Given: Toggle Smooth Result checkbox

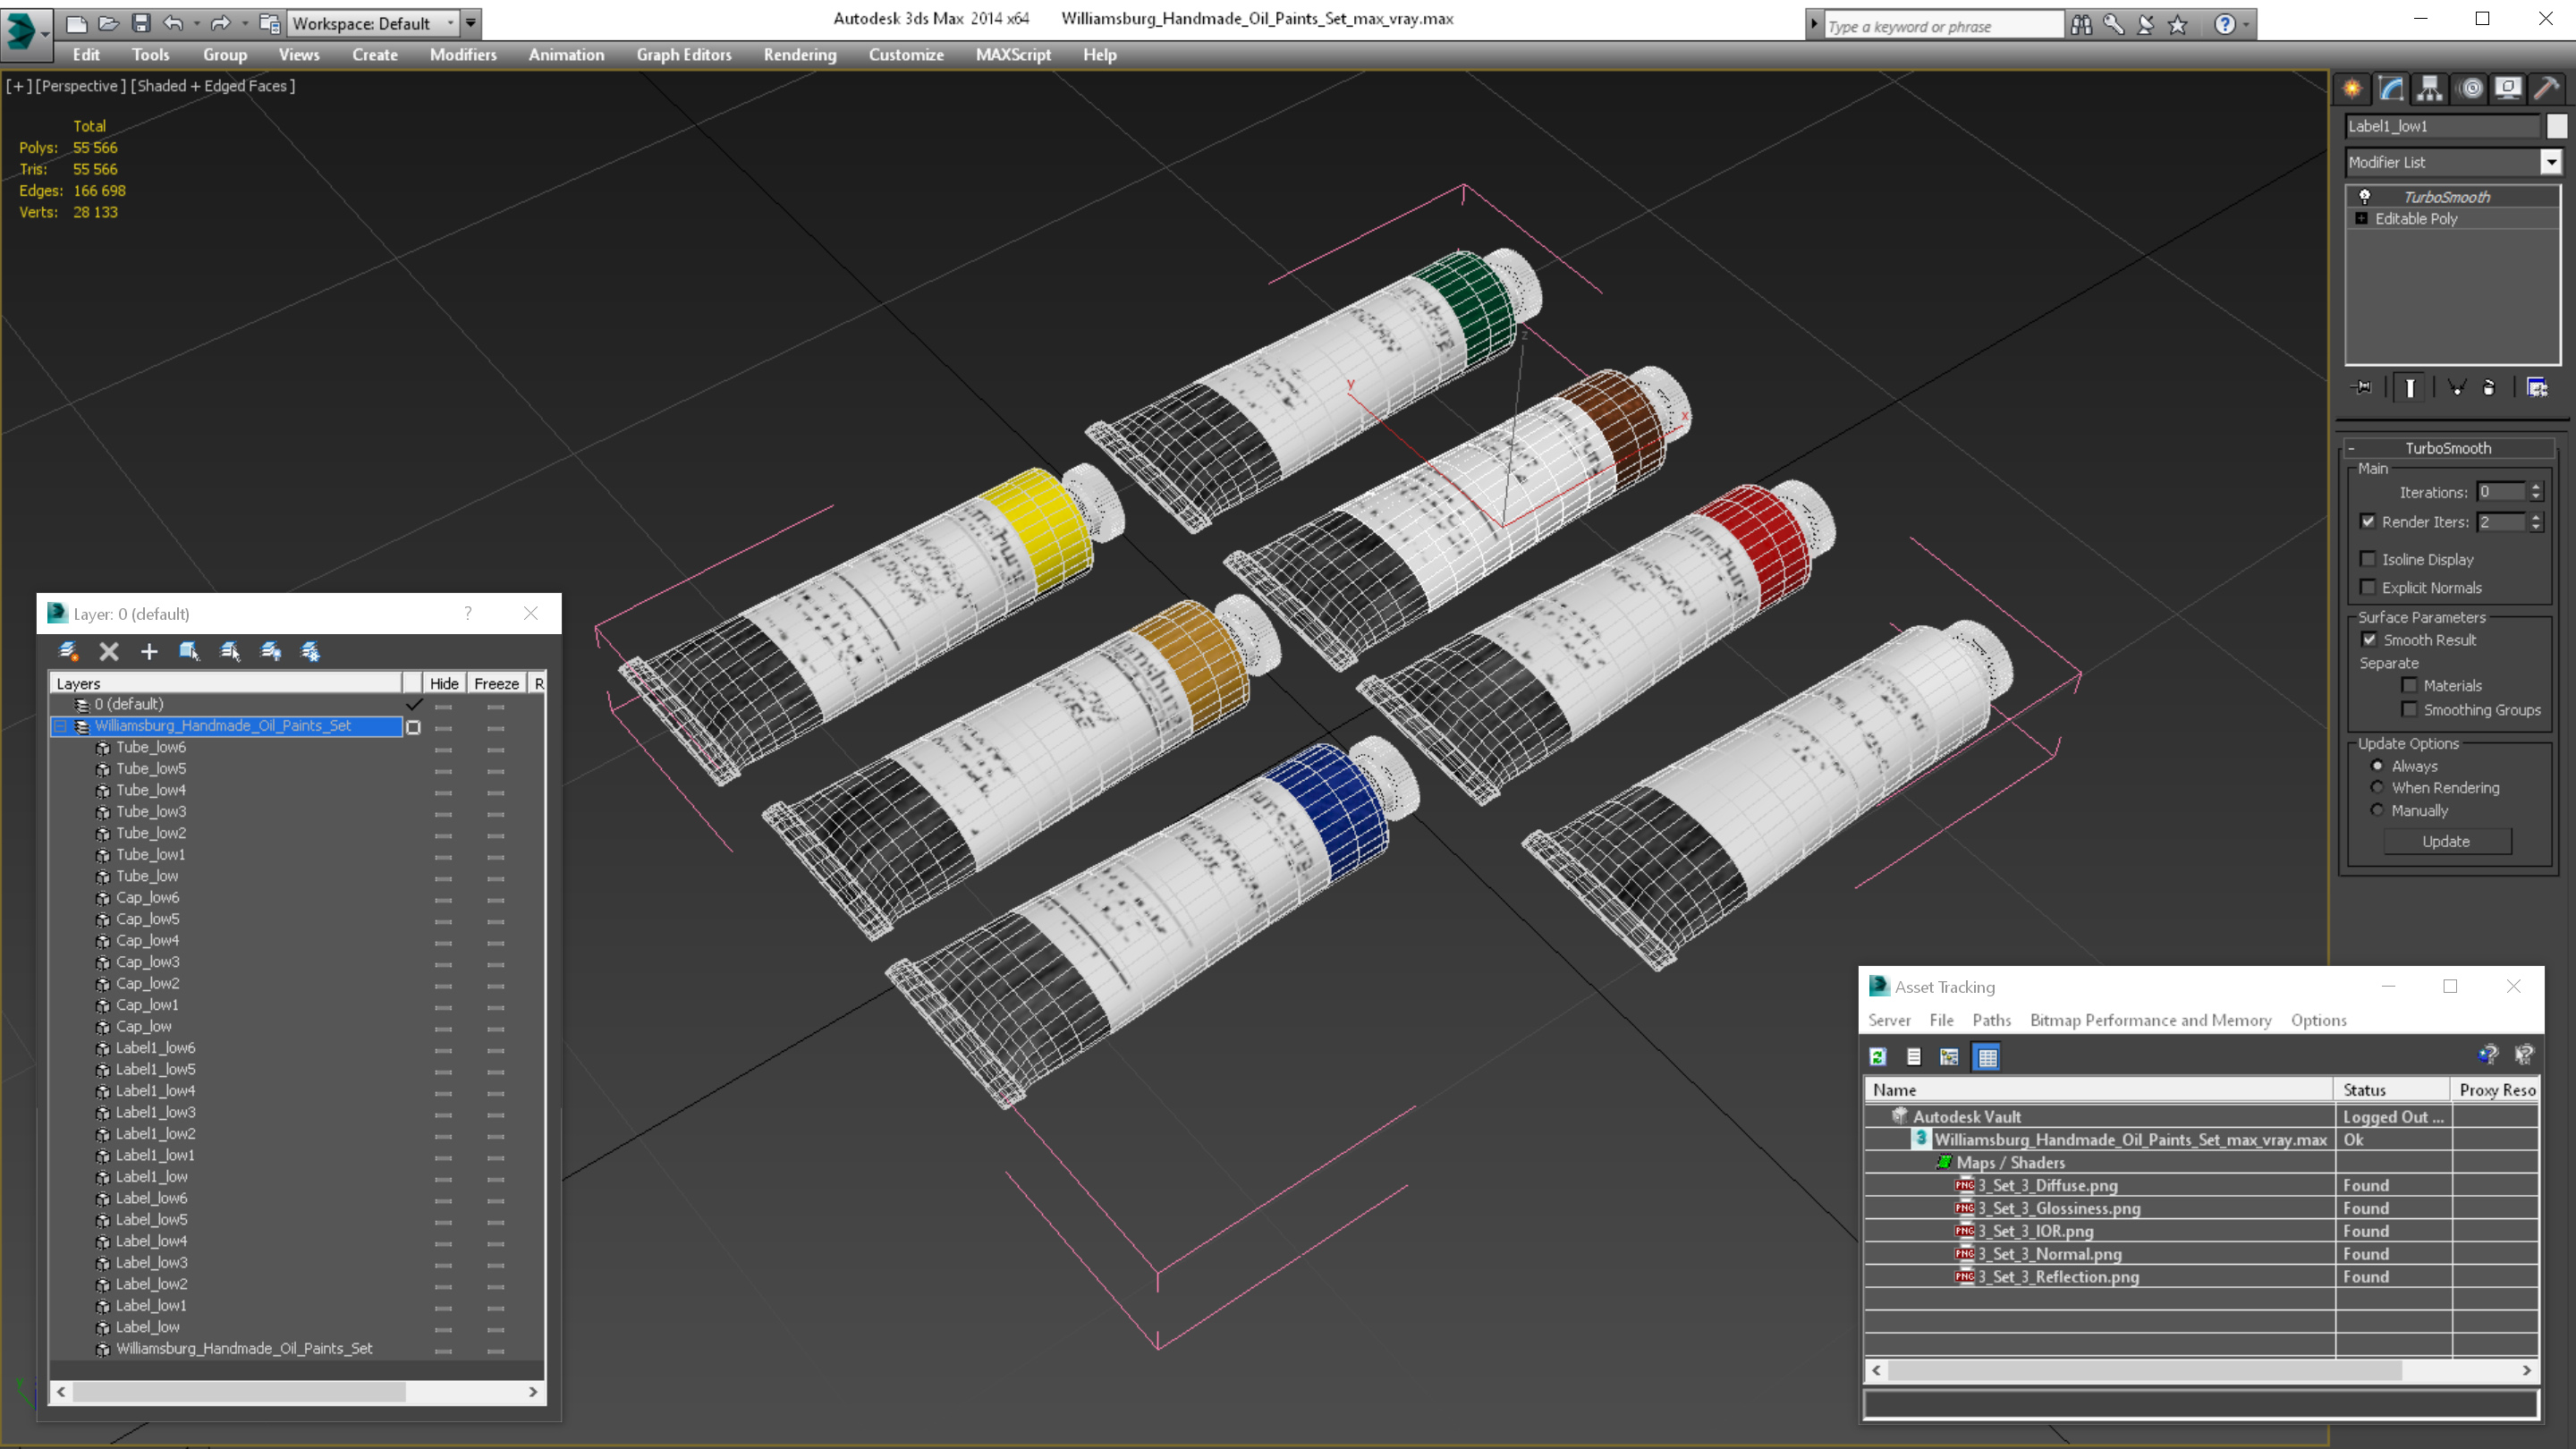Looking at the screenshot, I should [2369, 639].
